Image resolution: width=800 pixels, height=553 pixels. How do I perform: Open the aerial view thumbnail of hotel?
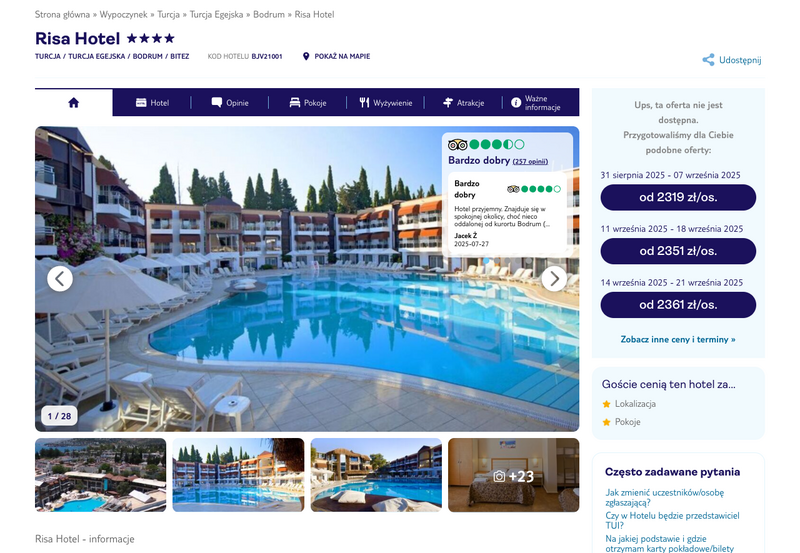pos(101,475)
